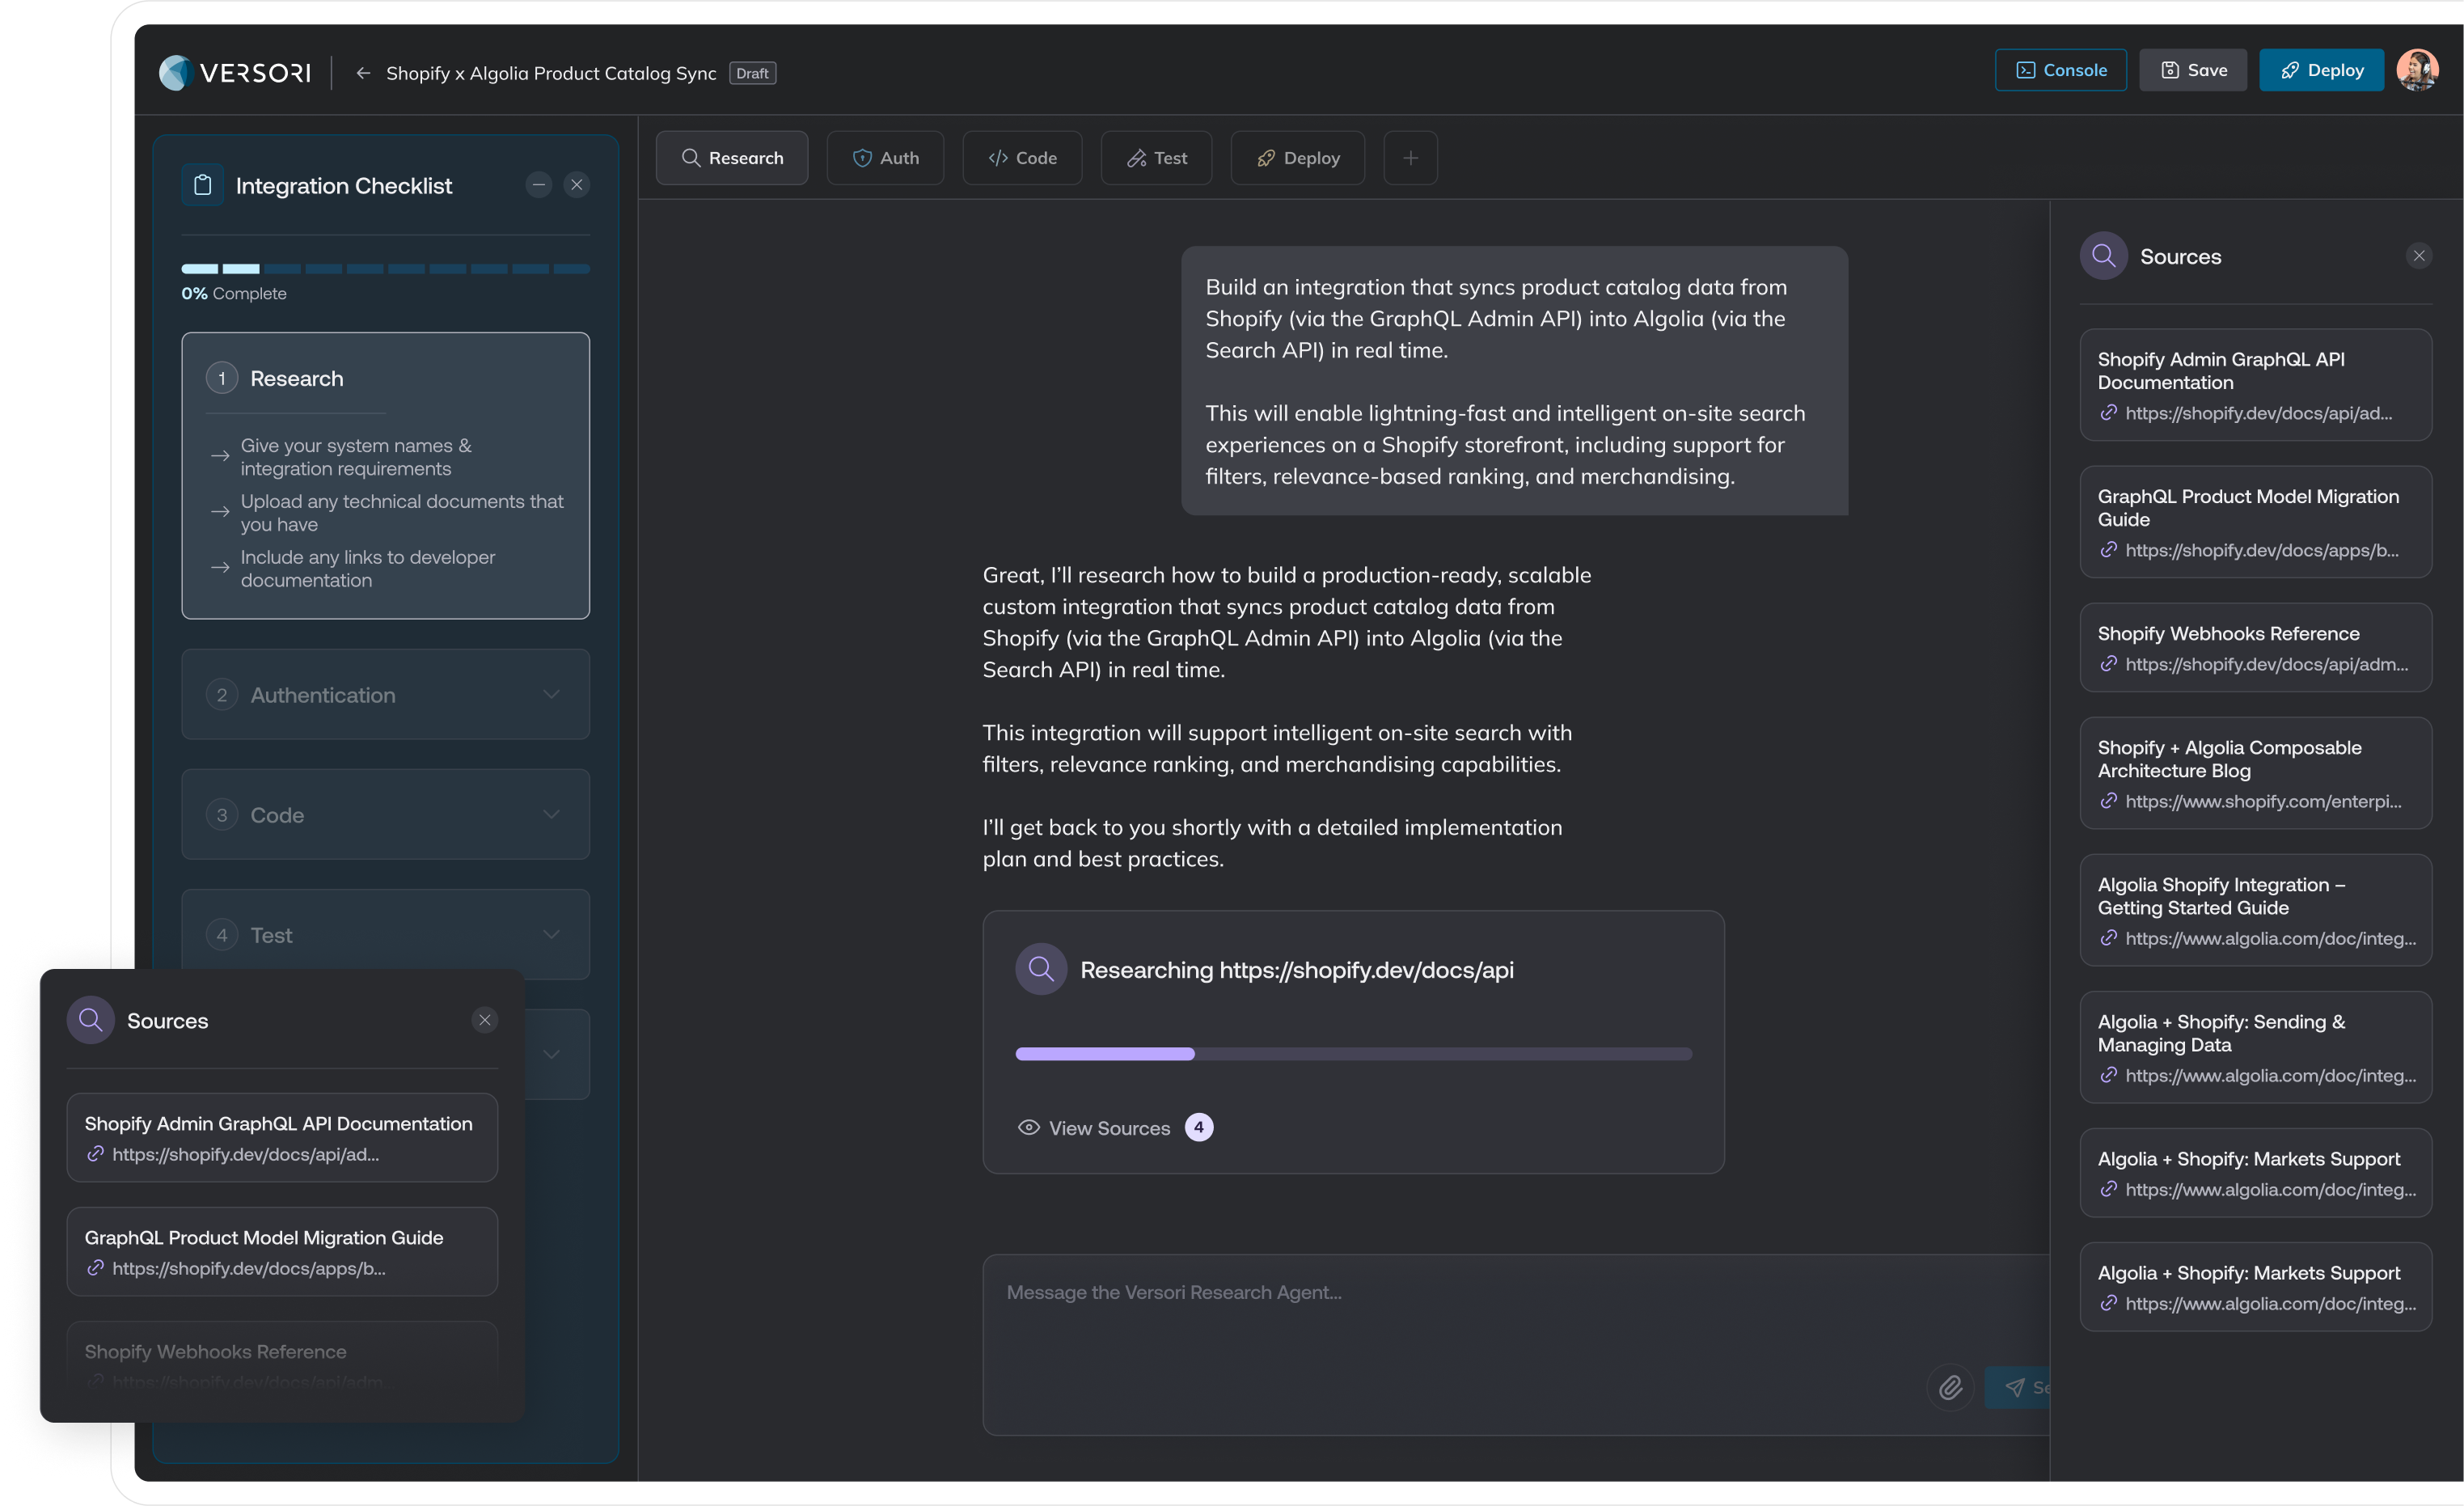Switch to the Research tab

pyautogui.click(x=731, y=158)
